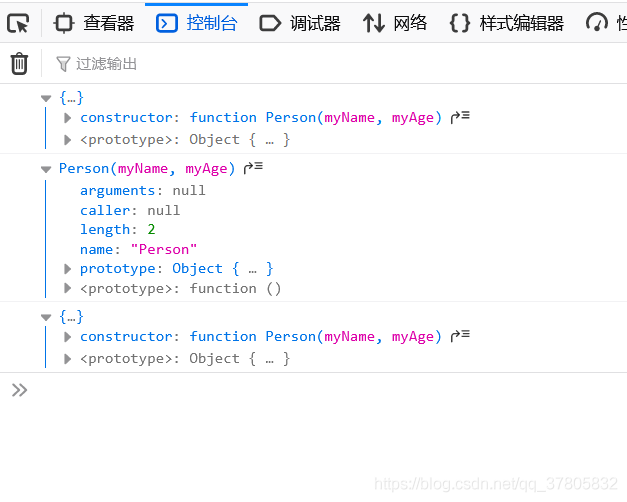627x502 pixels.
Task: Select the 'length: 2' property
Action: [118, 229]
